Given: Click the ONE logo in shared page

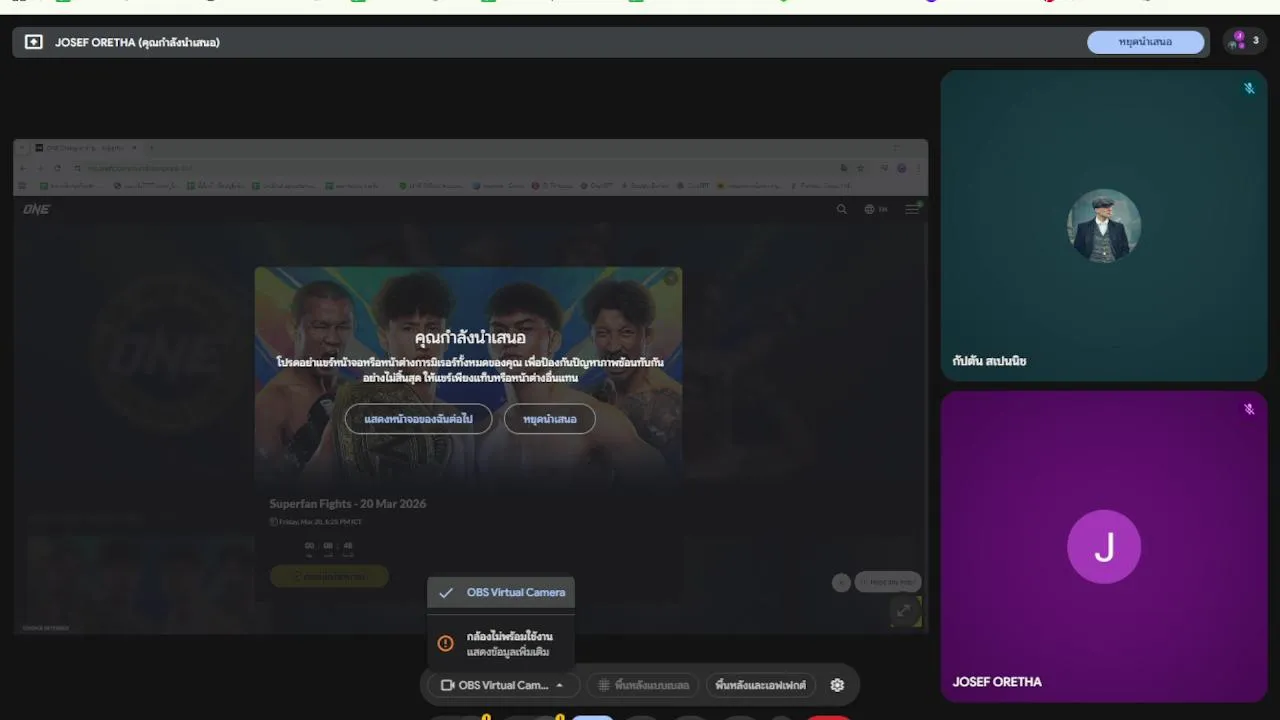Looking at the screenshot, I should click(x=37, y=209).
